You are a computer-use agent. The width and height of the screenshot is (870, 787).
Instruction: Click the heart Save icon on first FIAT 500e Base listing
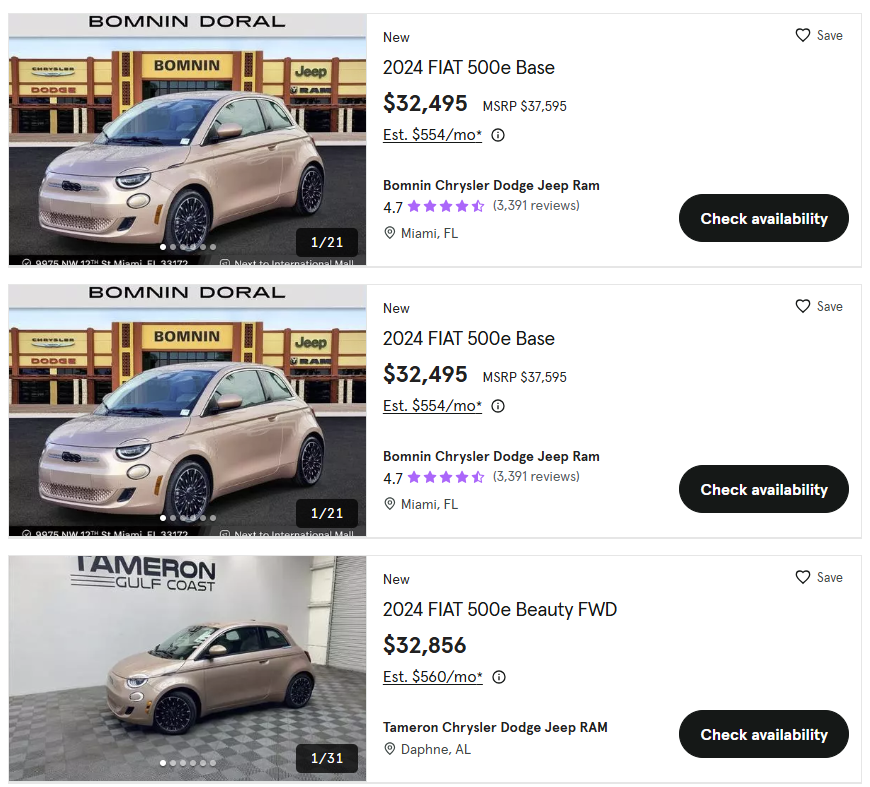802,35
